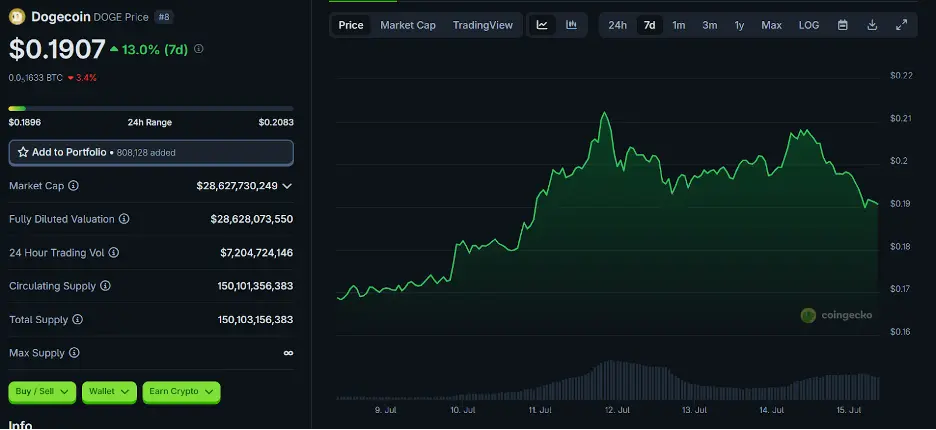Switch to the Market Cap tab
This screenshot has width=936, height=430.
click(408, 25)
